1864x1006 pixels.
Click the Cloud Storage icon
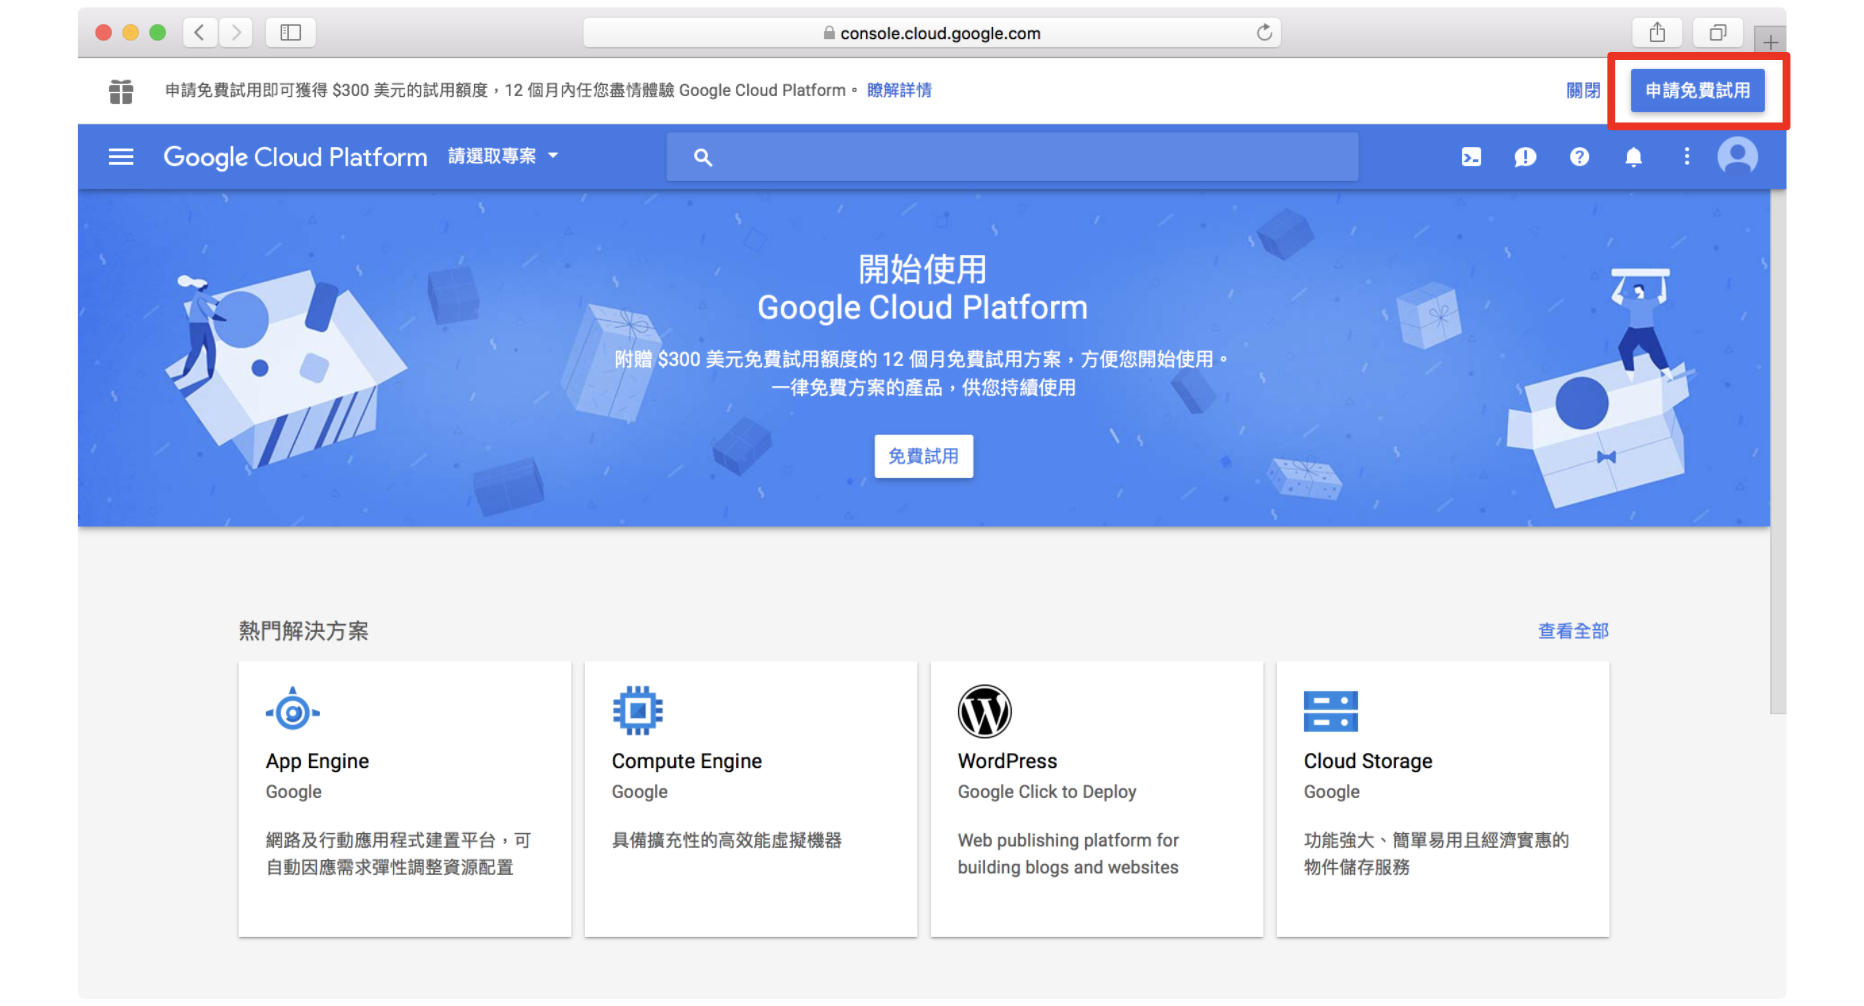coord(1330,711)
